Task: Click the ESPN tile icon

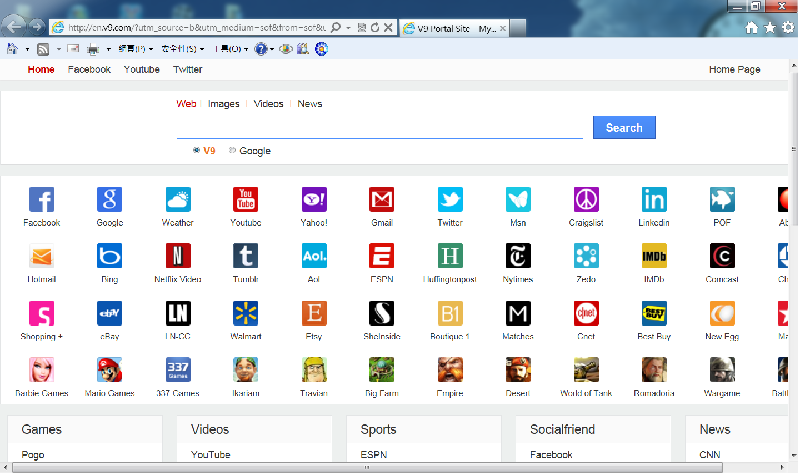Action: pyautogui.click(x=382, y=256)
